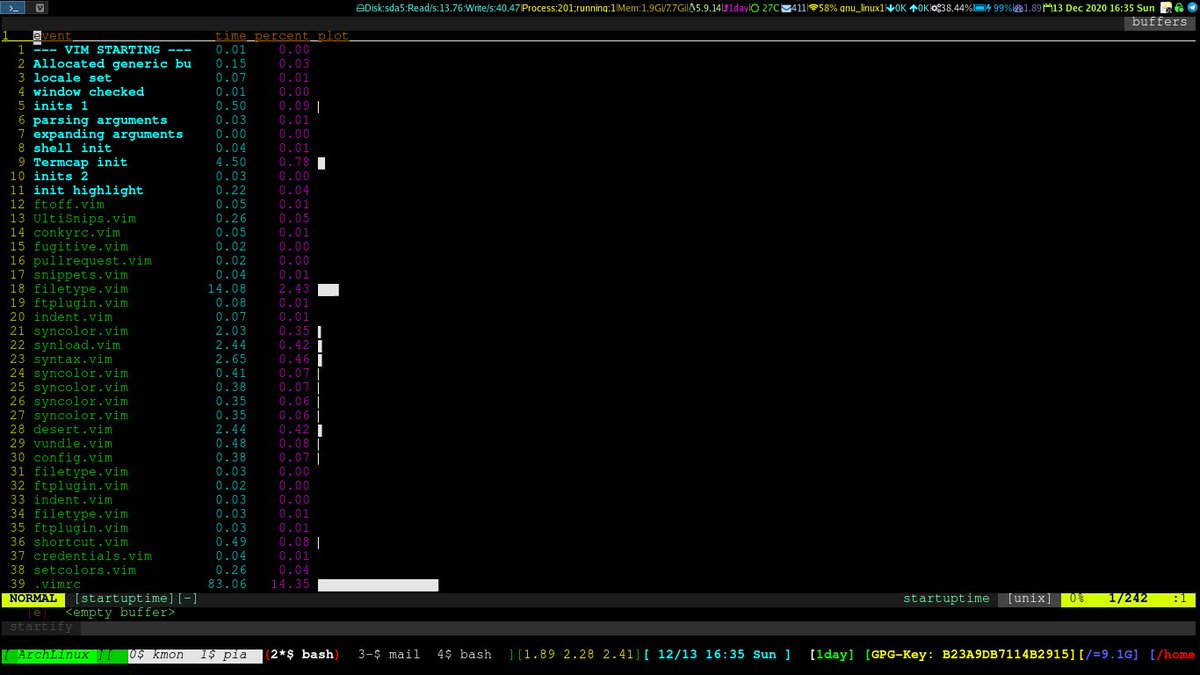
Task: Switch to tmux window 3 mail
Action: 389,655
